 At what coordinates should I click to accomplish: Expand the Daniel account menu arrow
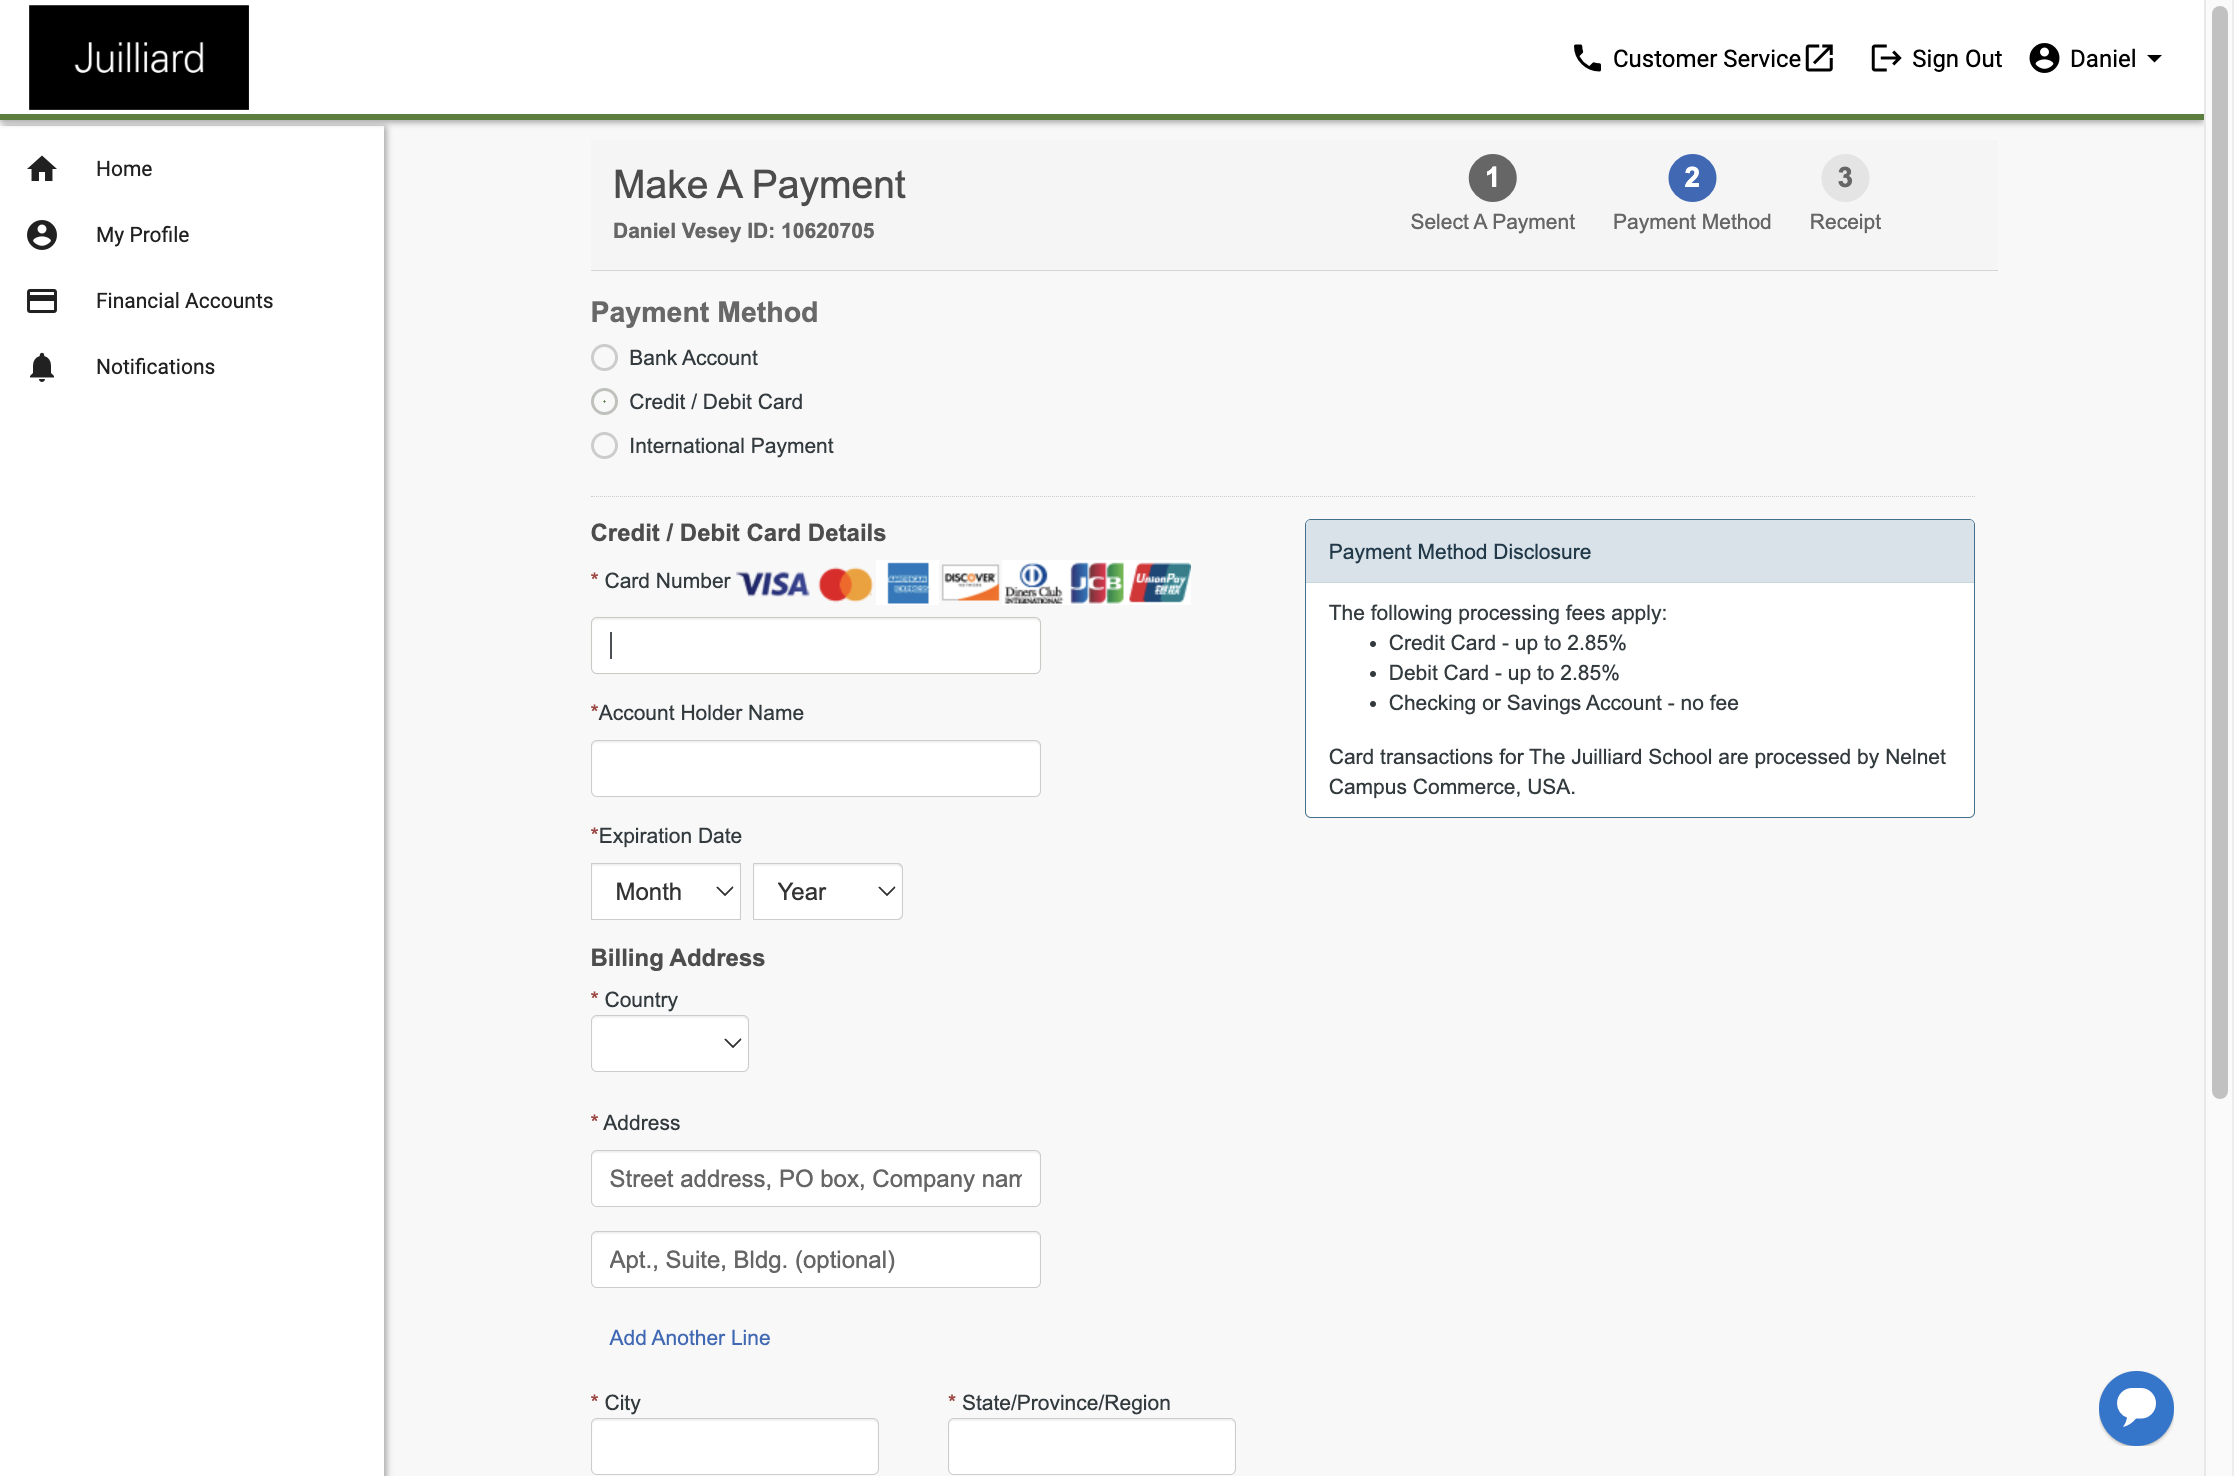(x=2154, y=59)
